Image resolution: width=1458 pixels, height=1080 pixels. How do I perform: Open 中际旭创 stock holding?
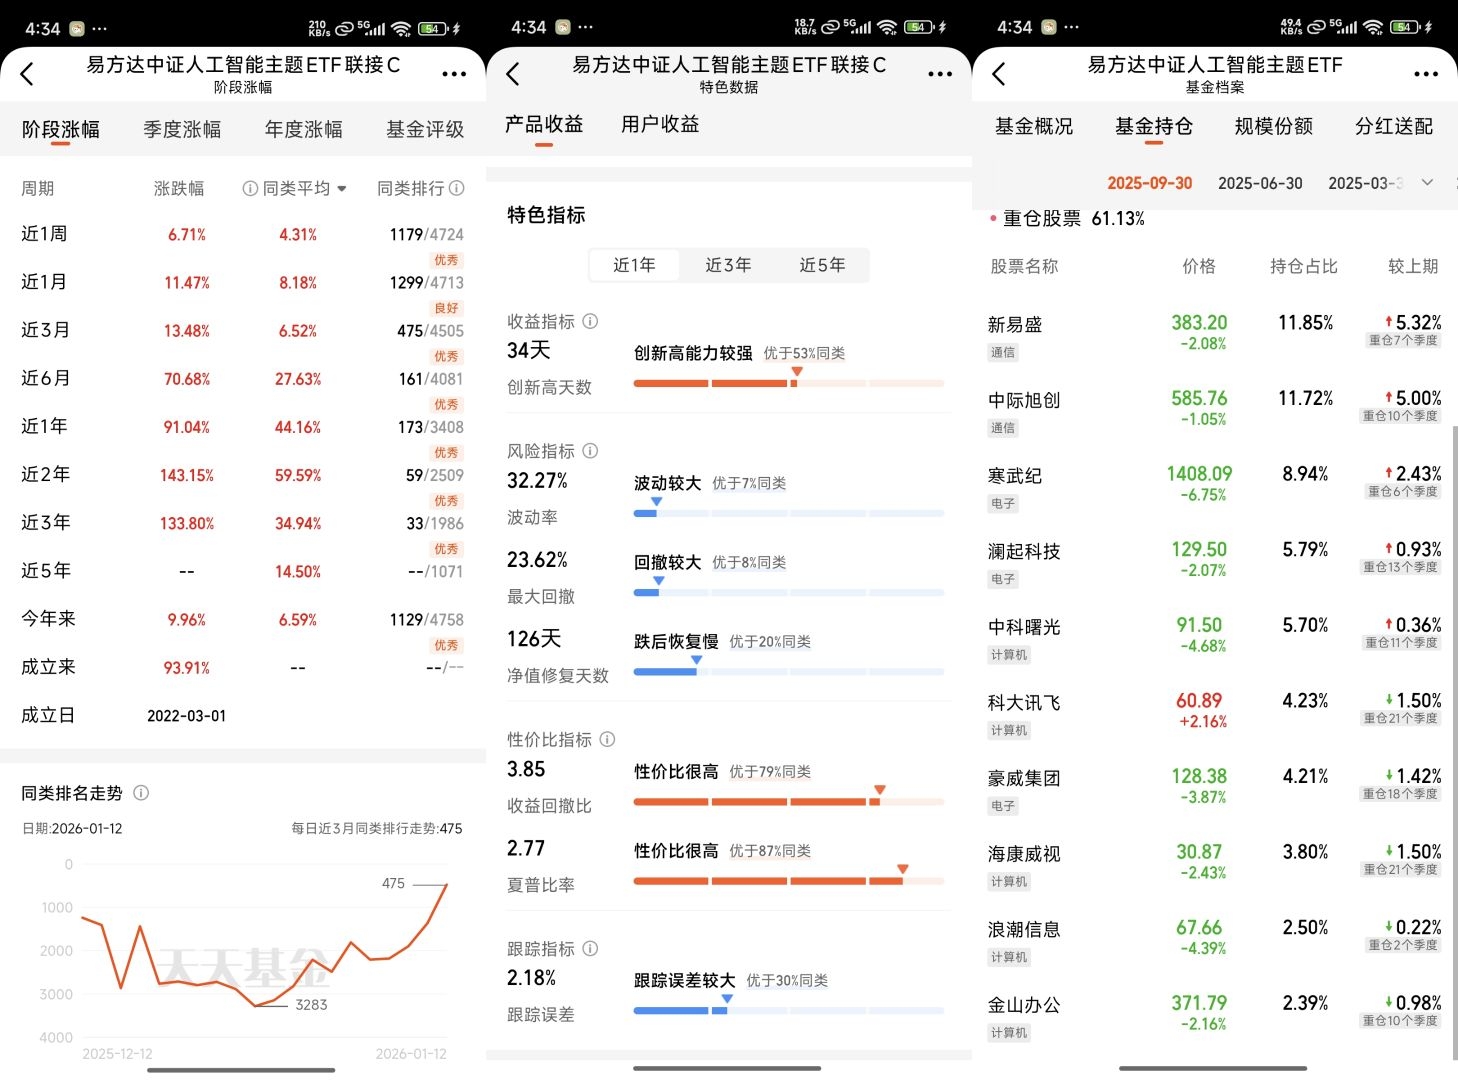tap(1214, 411)
